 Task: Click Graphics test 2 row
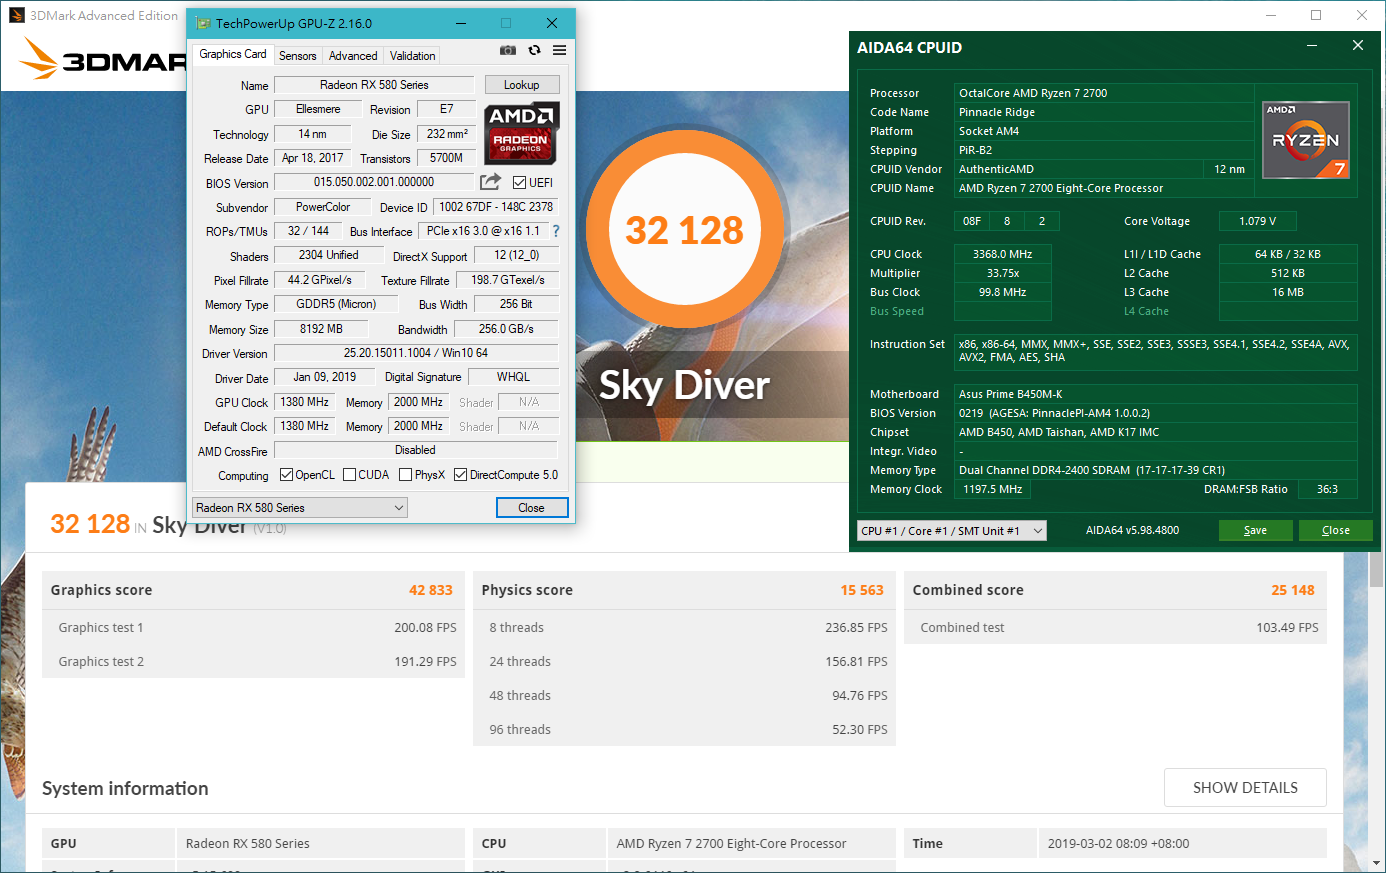[253, 662]
